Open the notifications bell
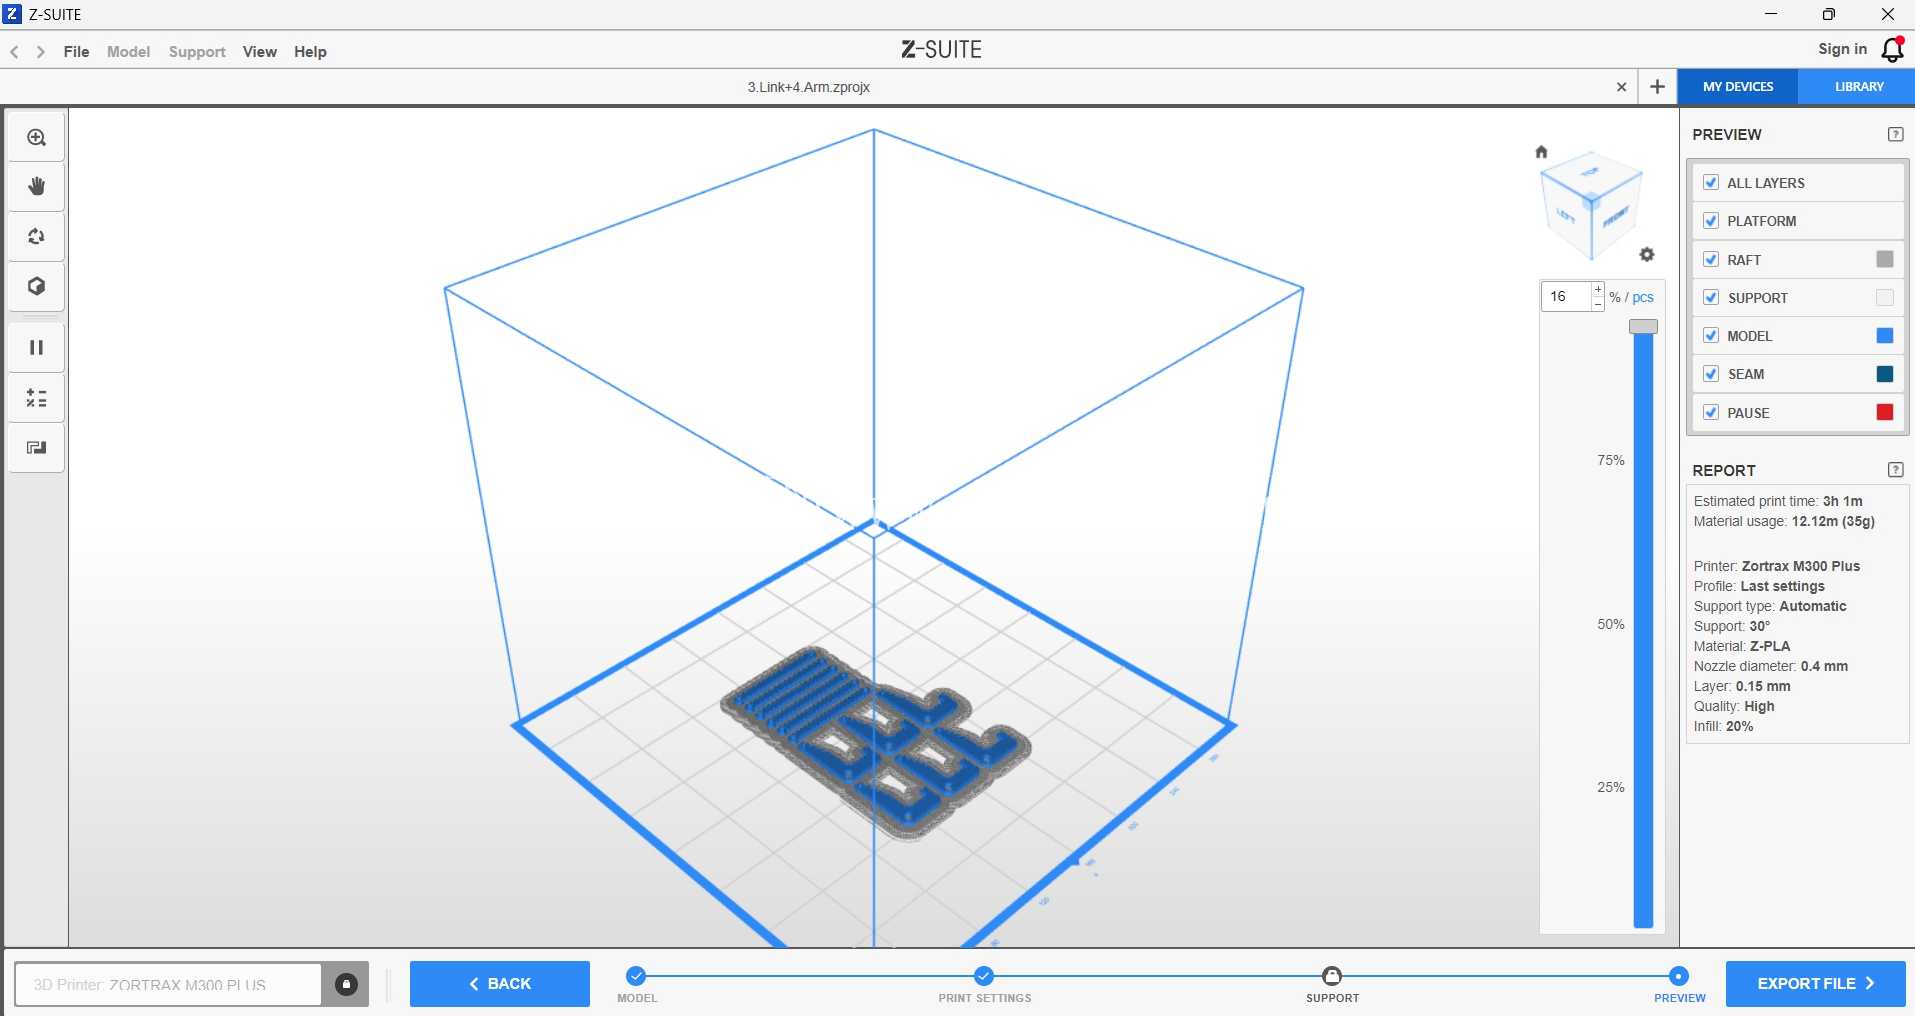The height and width of the screenshot is (1016, 1915). [x=1892, y=50]
